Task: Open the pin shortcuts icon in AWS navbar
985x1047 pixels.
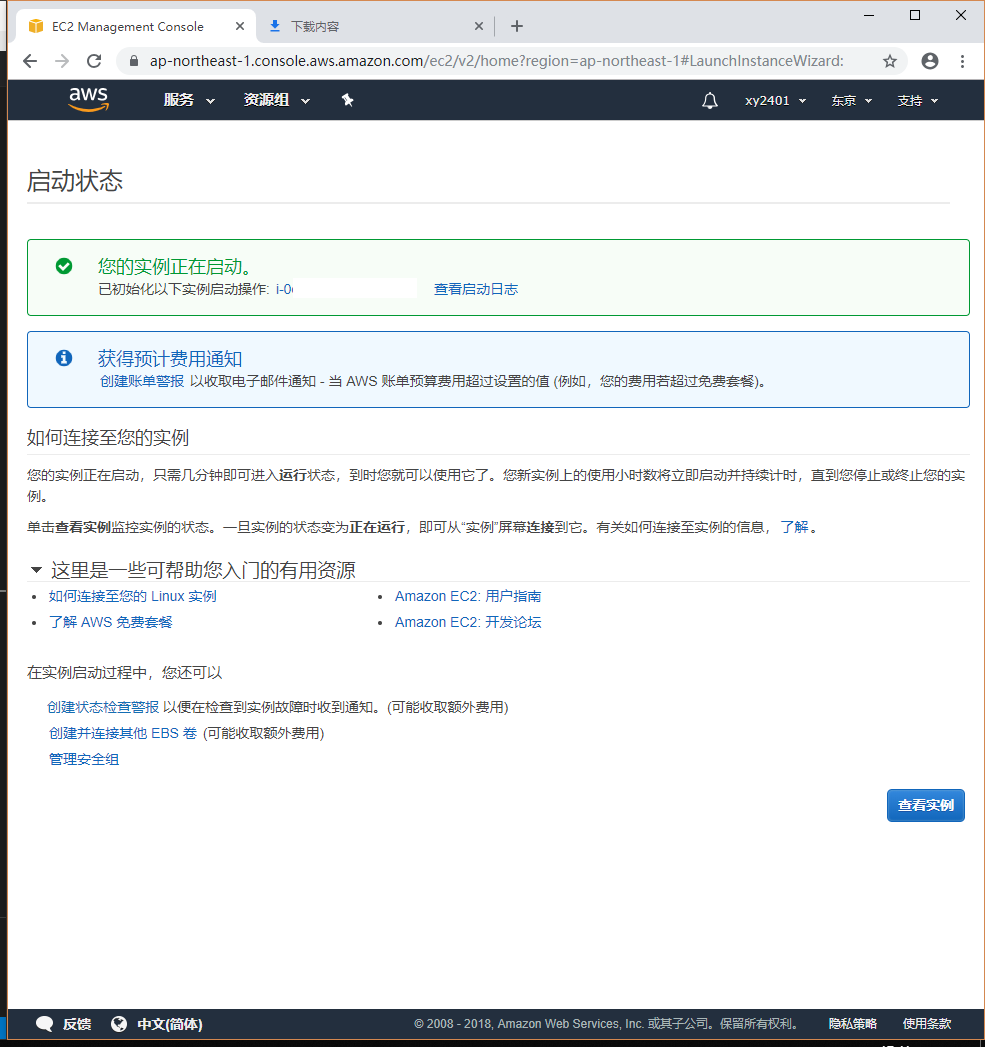Action: (347, 100)
